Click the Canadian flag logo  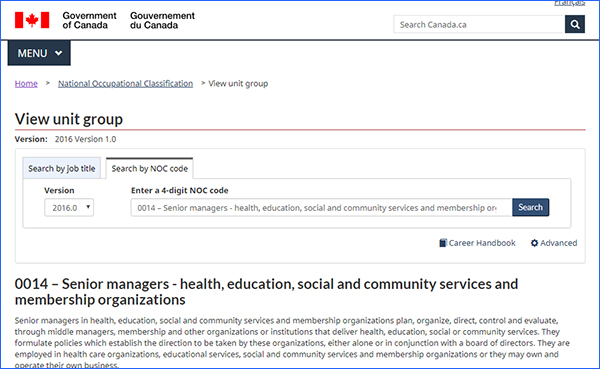pyautogui.click(x=32, y=20)
